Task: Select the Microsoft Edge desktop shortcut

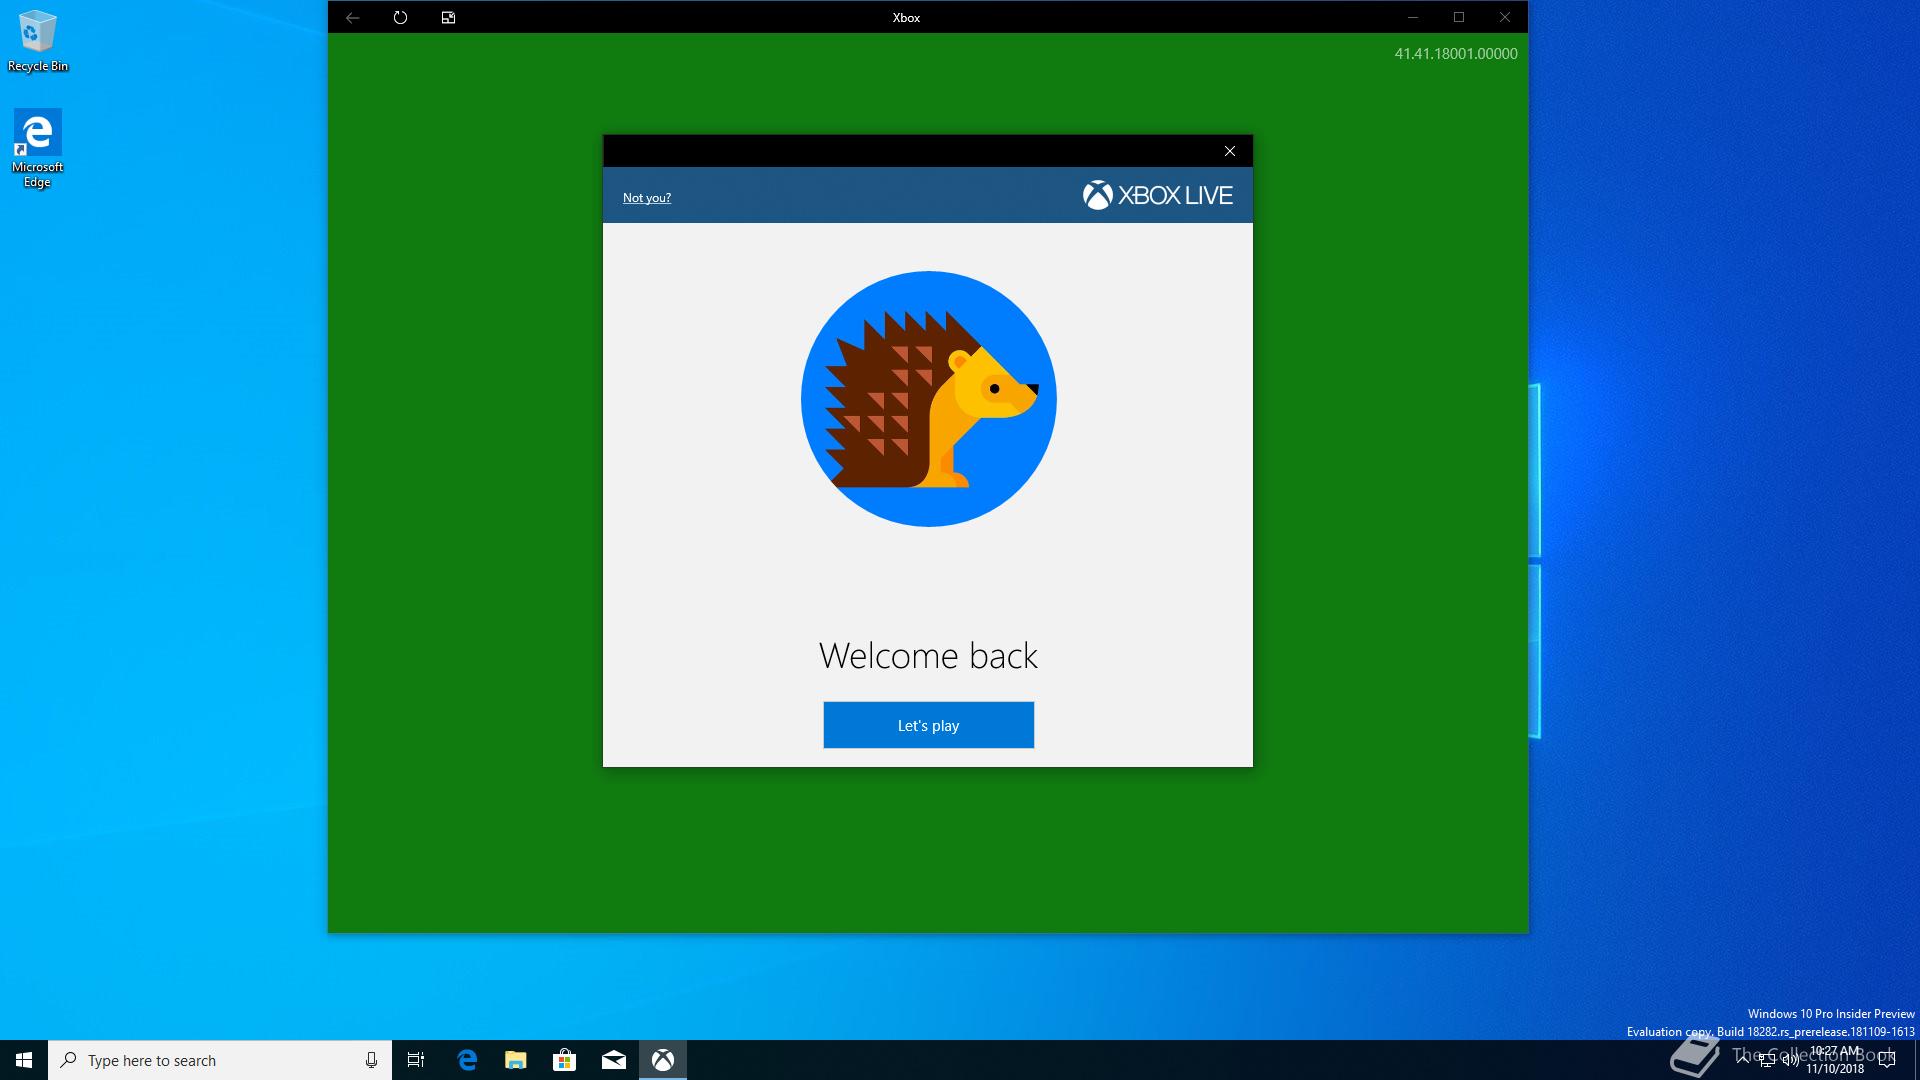Action: [37, 149]
